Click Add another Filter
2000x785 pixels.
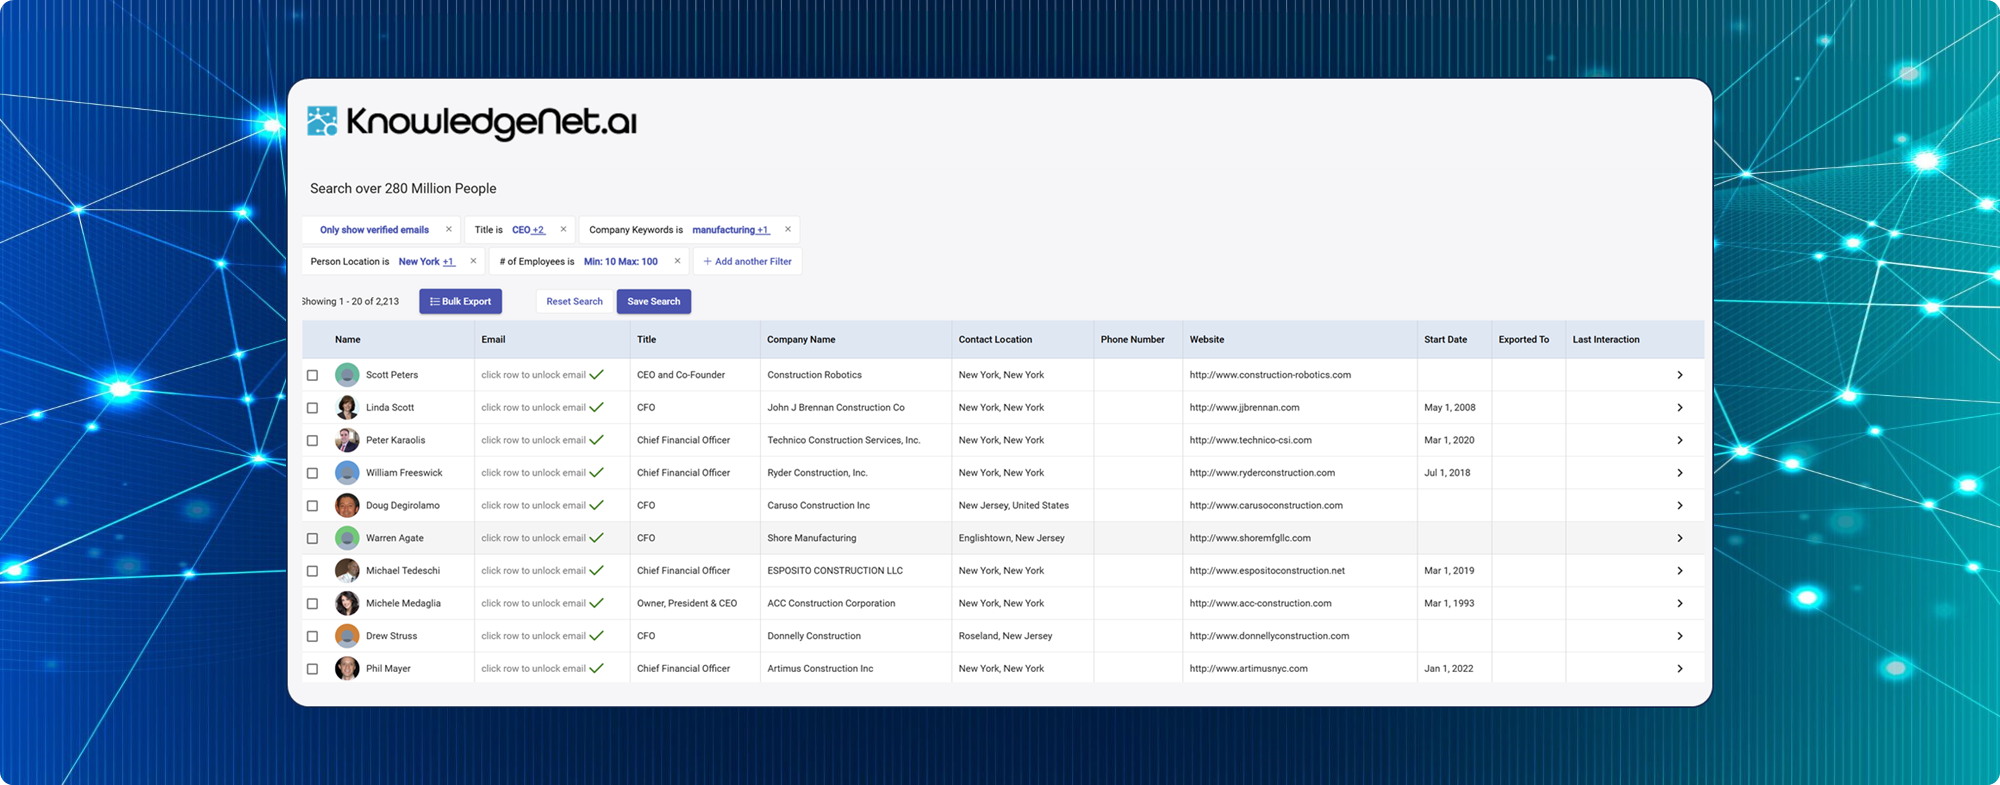[747, 261]
